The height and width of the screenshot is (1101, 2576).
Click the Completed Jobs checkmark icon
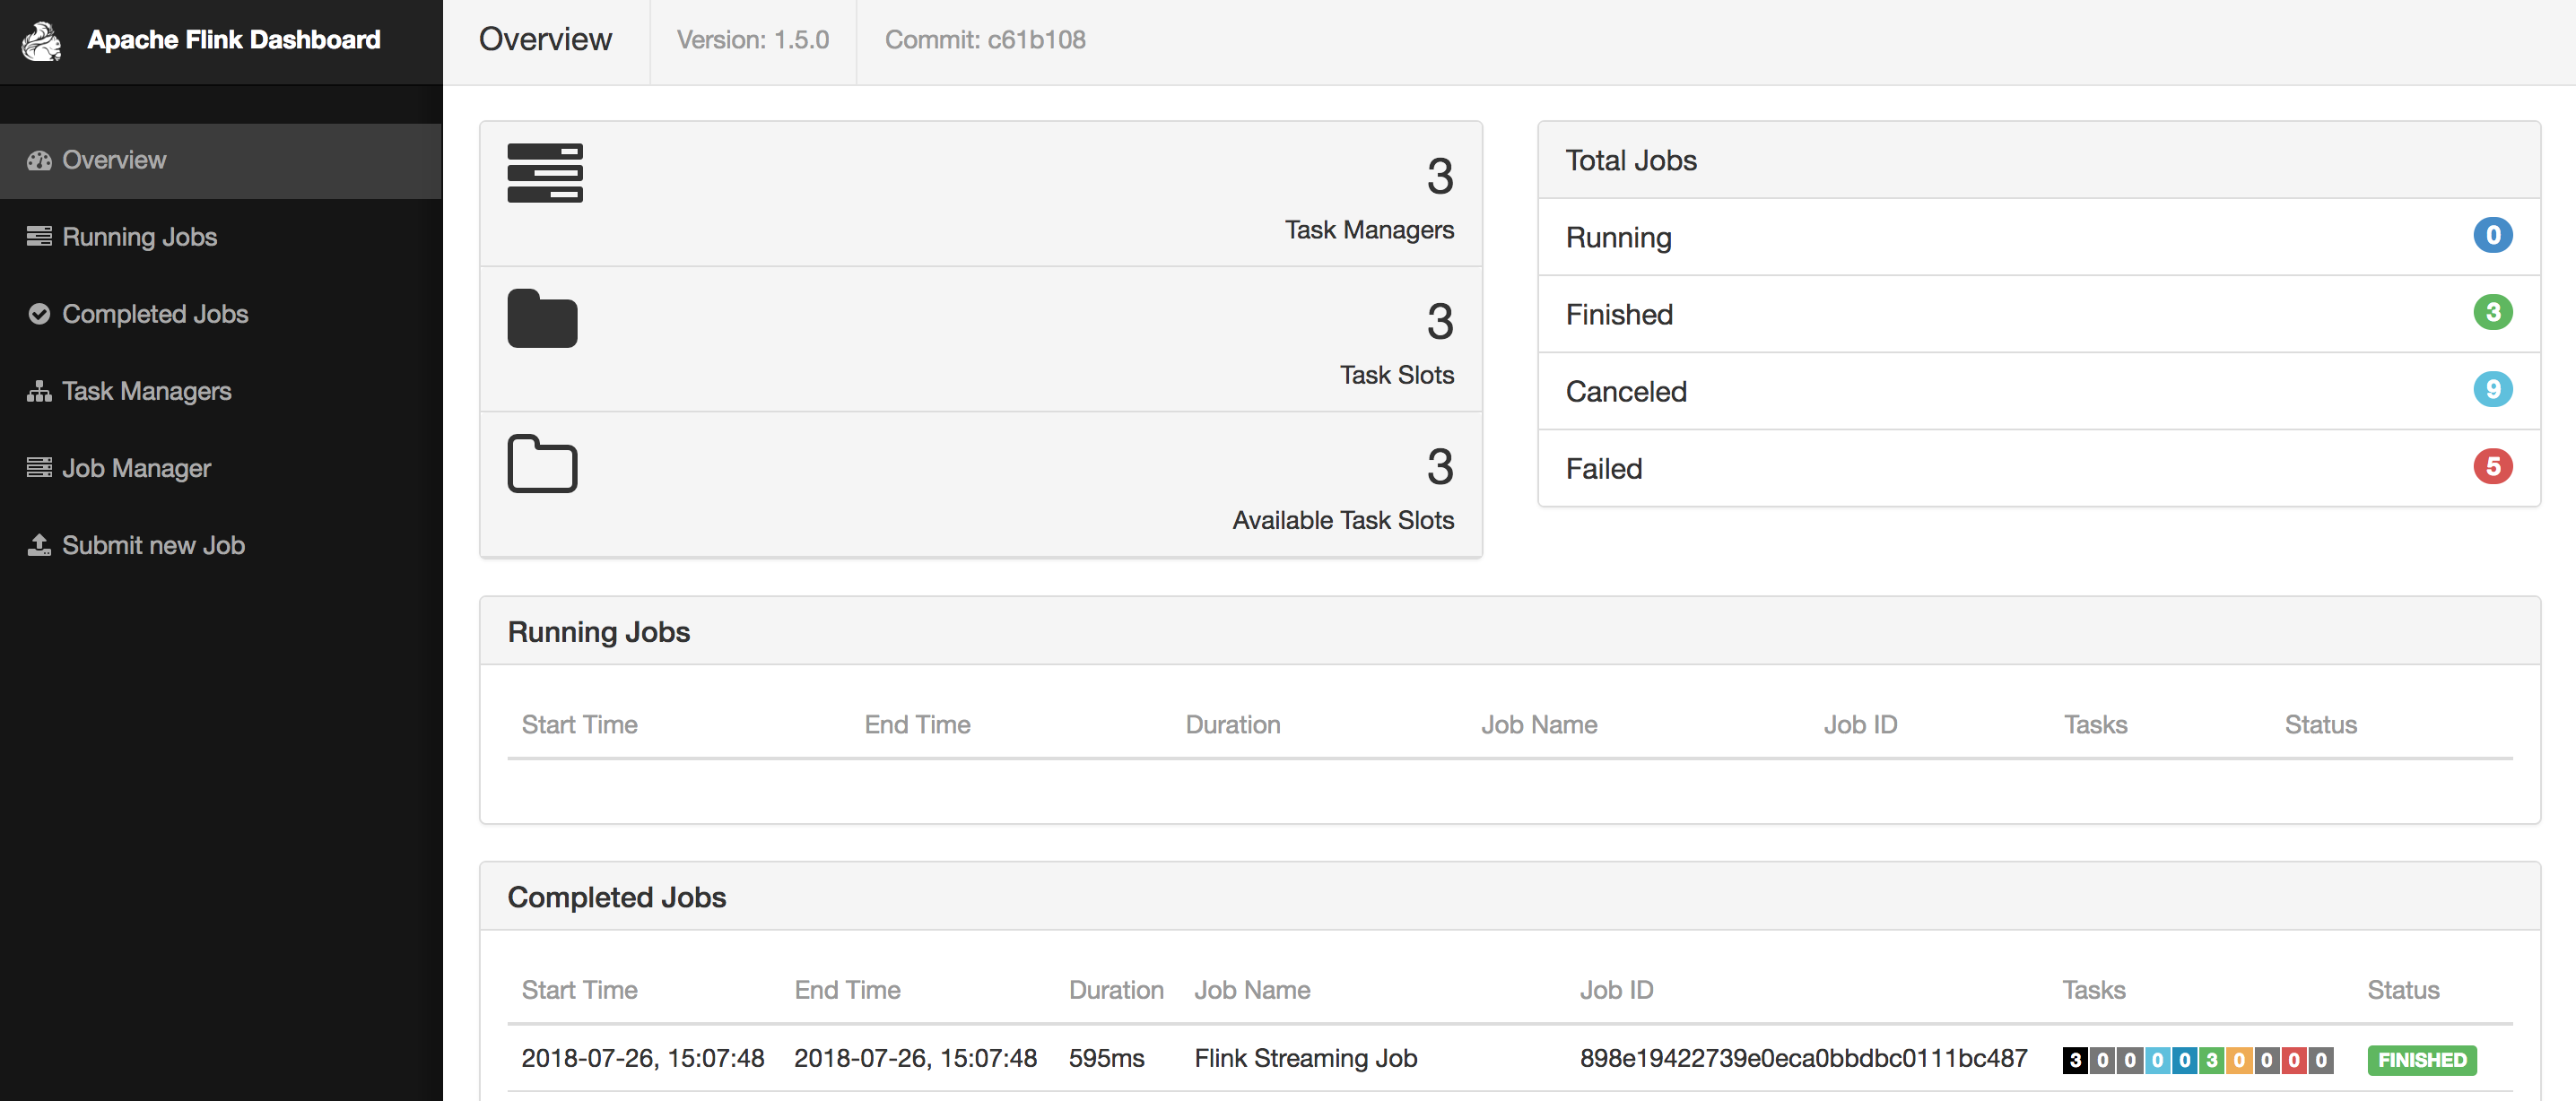pyautogui.click(x=39, y=314)
